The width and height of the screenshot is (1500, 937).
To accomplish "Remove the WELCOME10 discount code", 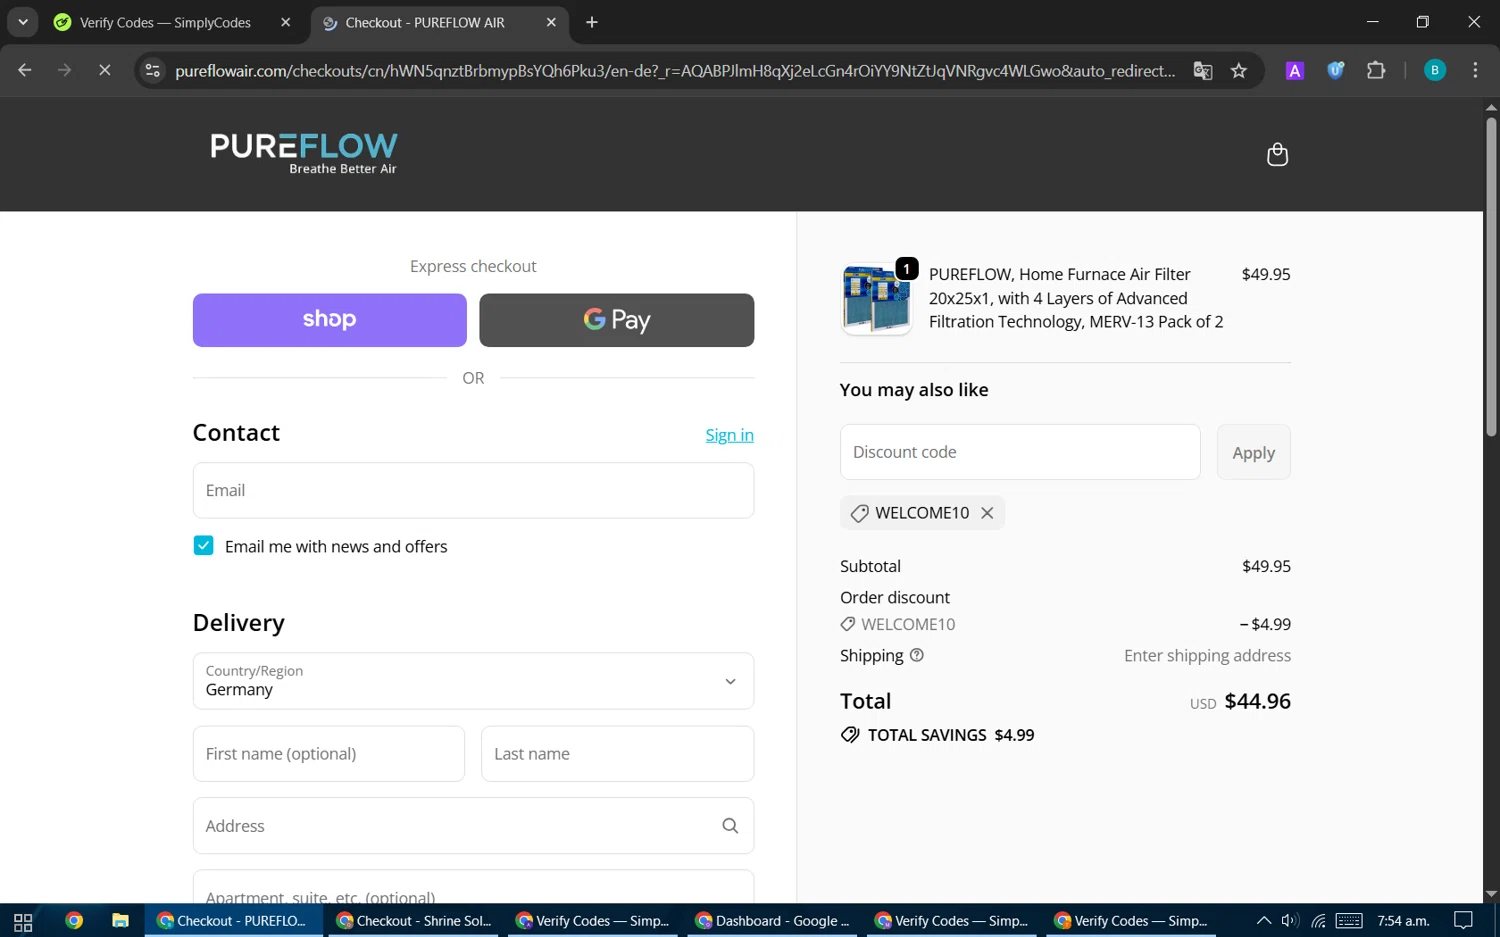I will tap(987, 513).
